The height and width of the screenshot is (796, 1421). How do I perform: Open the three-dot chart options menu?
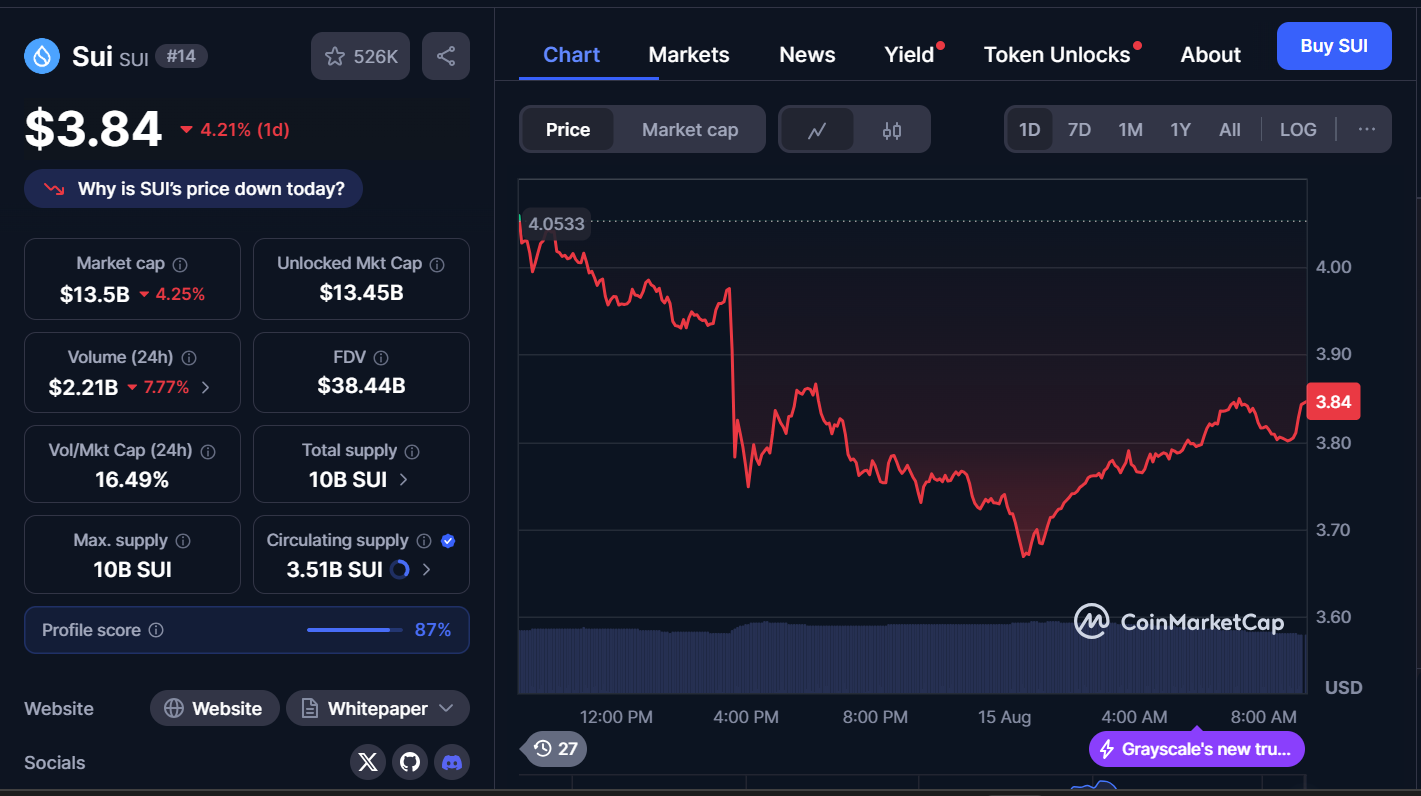1367,129
